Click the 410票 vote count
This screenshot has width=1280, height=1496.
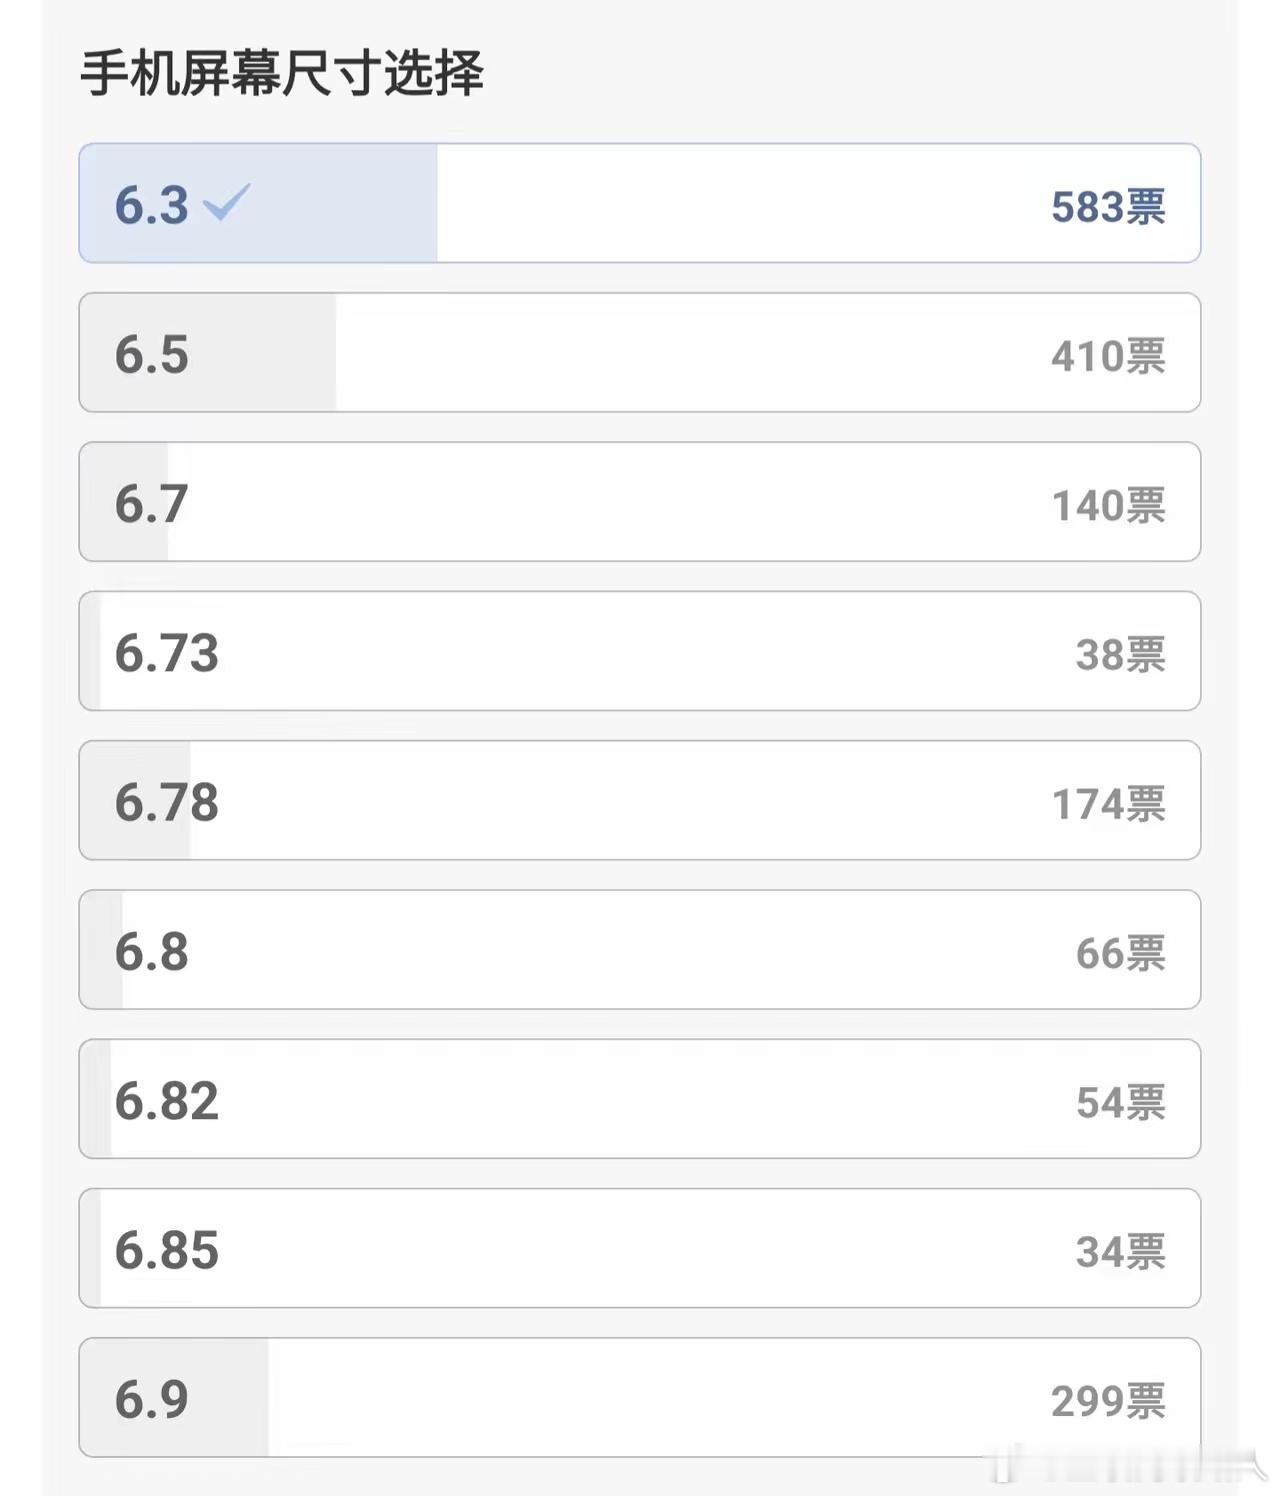(x=1107, y=356)
